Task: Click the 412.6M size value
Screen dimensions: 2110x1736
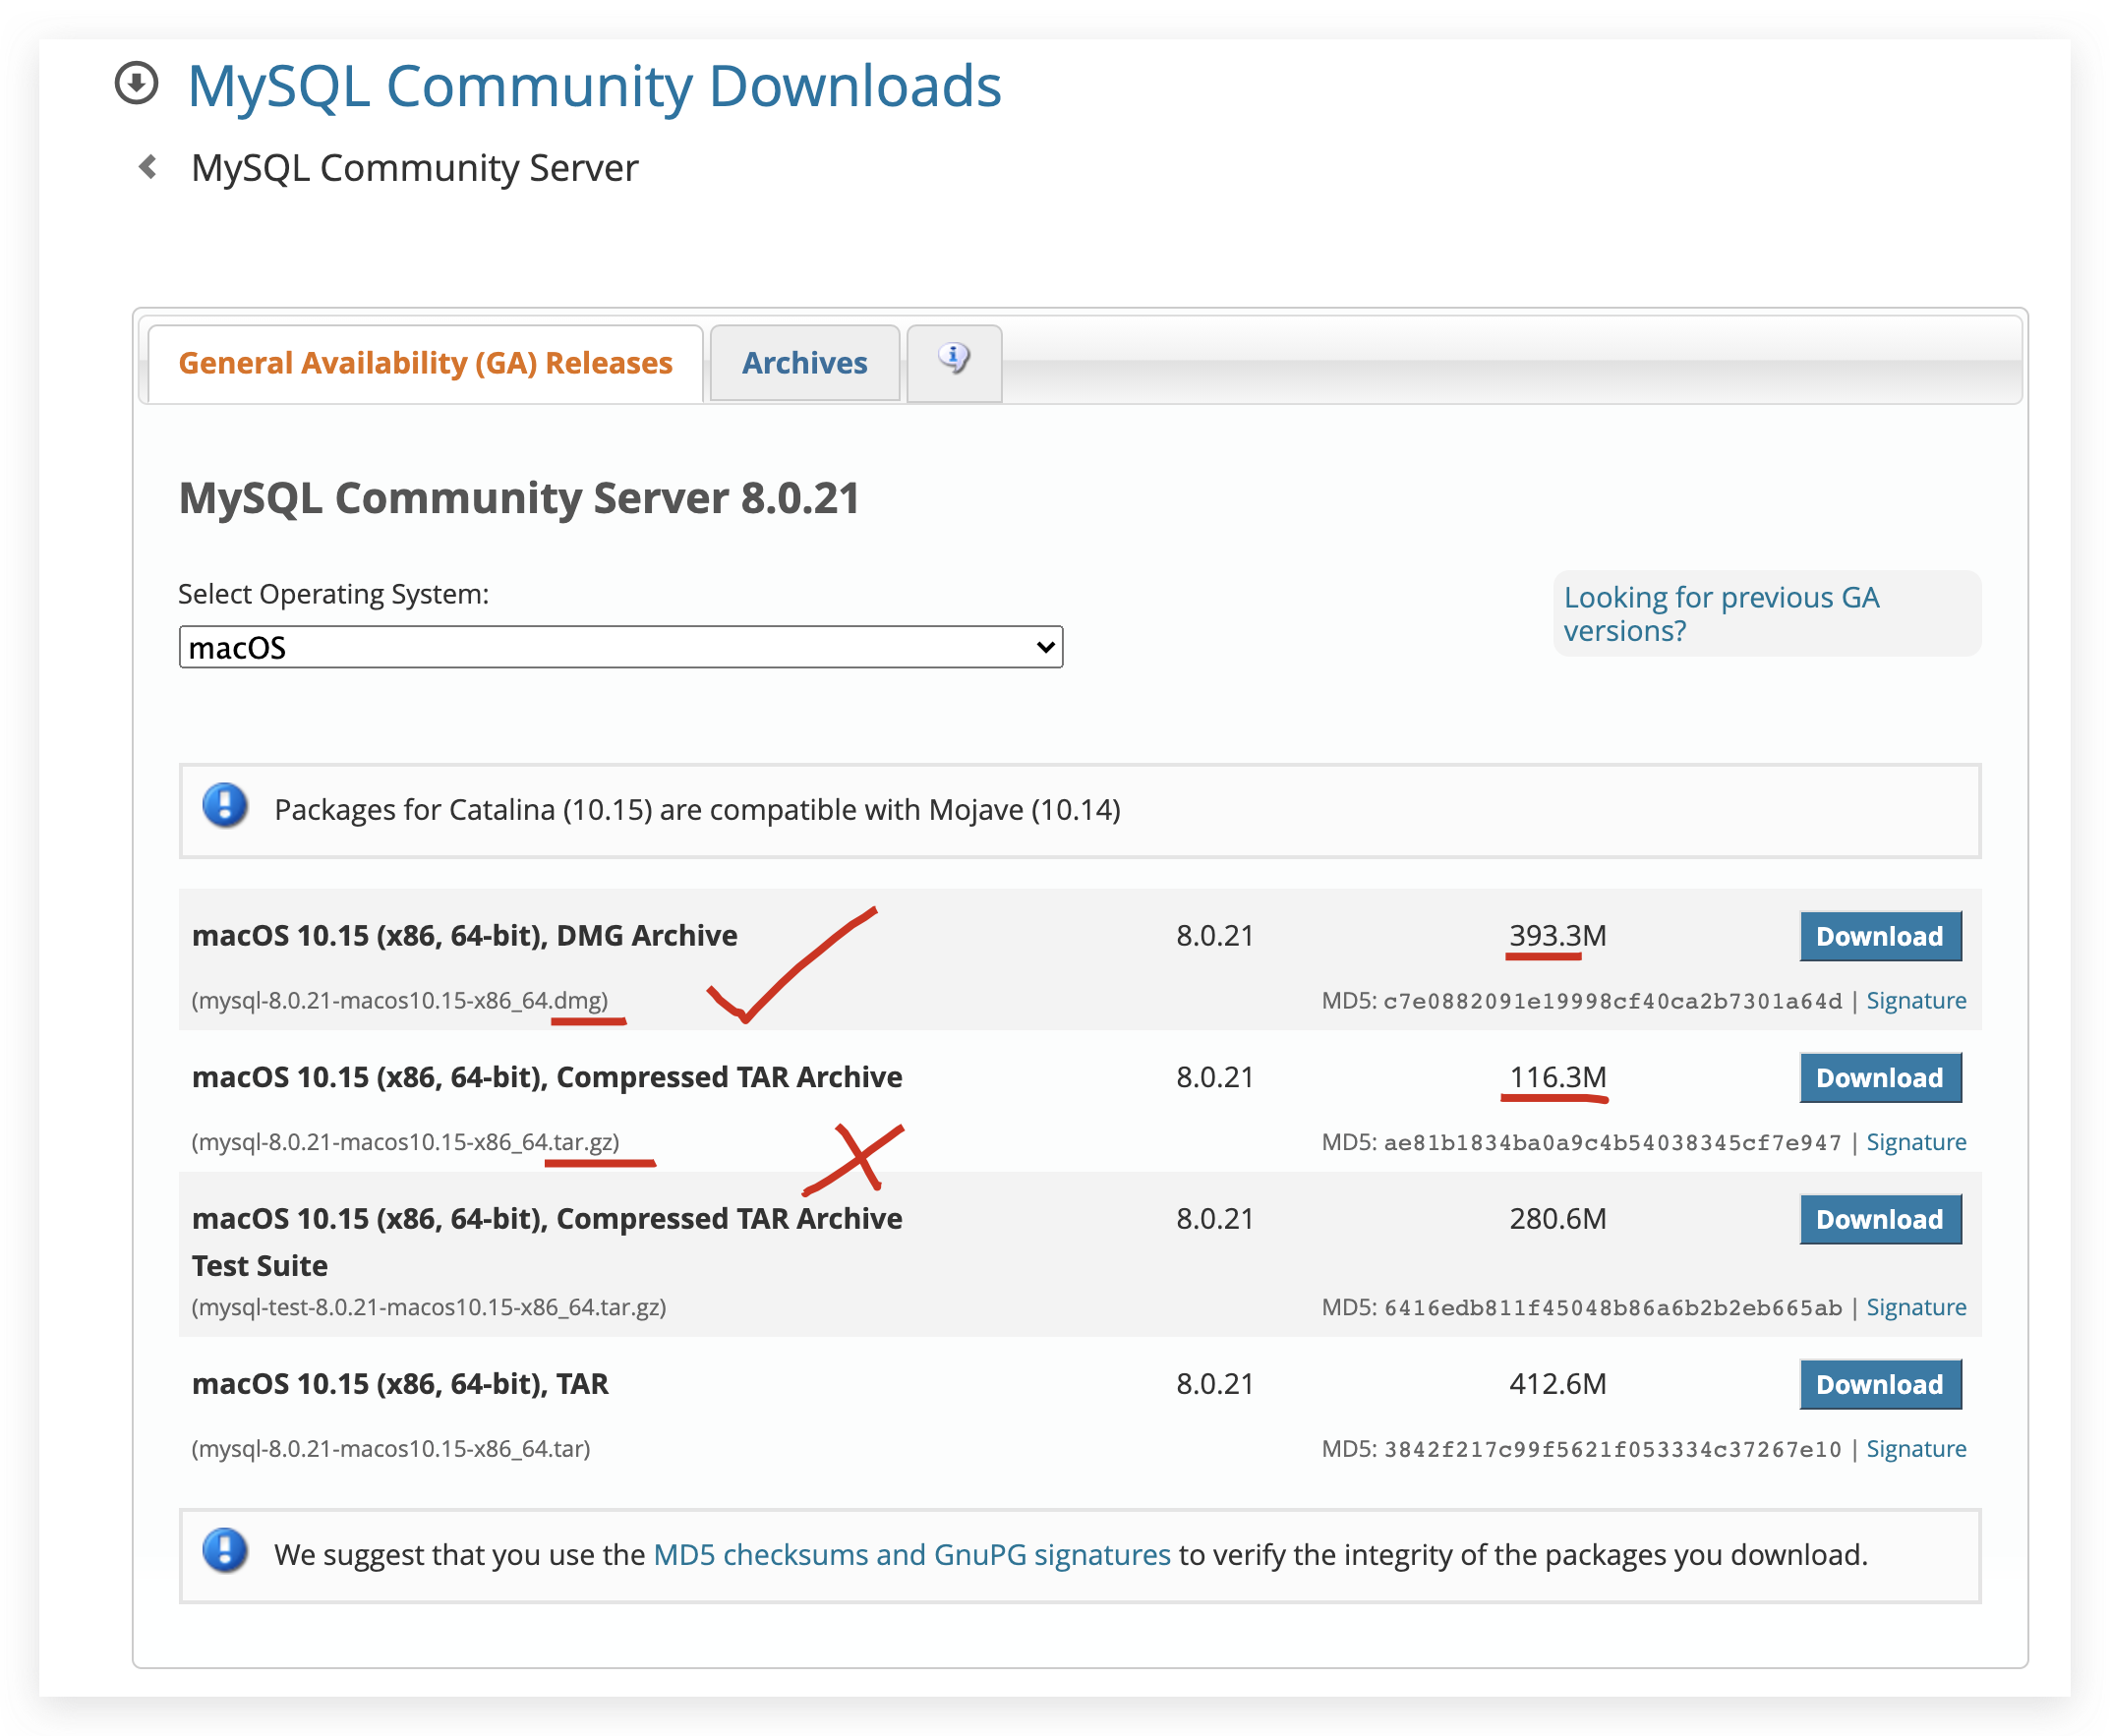Action: point(1557,1385)
